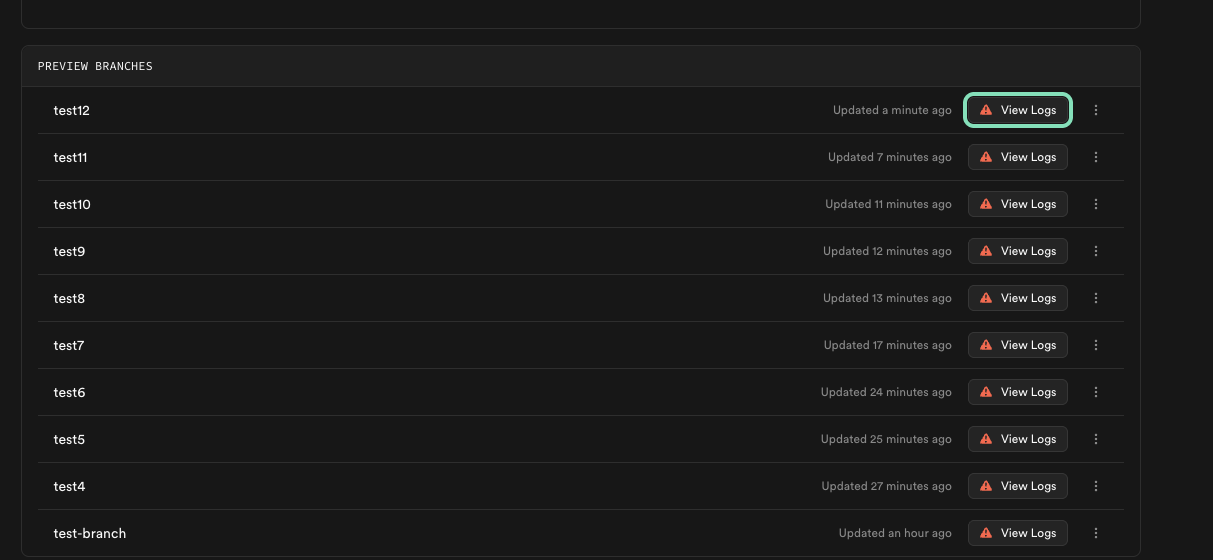
Task: View logs of the test10 branch
Action: pyautogui.click(x=1018, y=204)
